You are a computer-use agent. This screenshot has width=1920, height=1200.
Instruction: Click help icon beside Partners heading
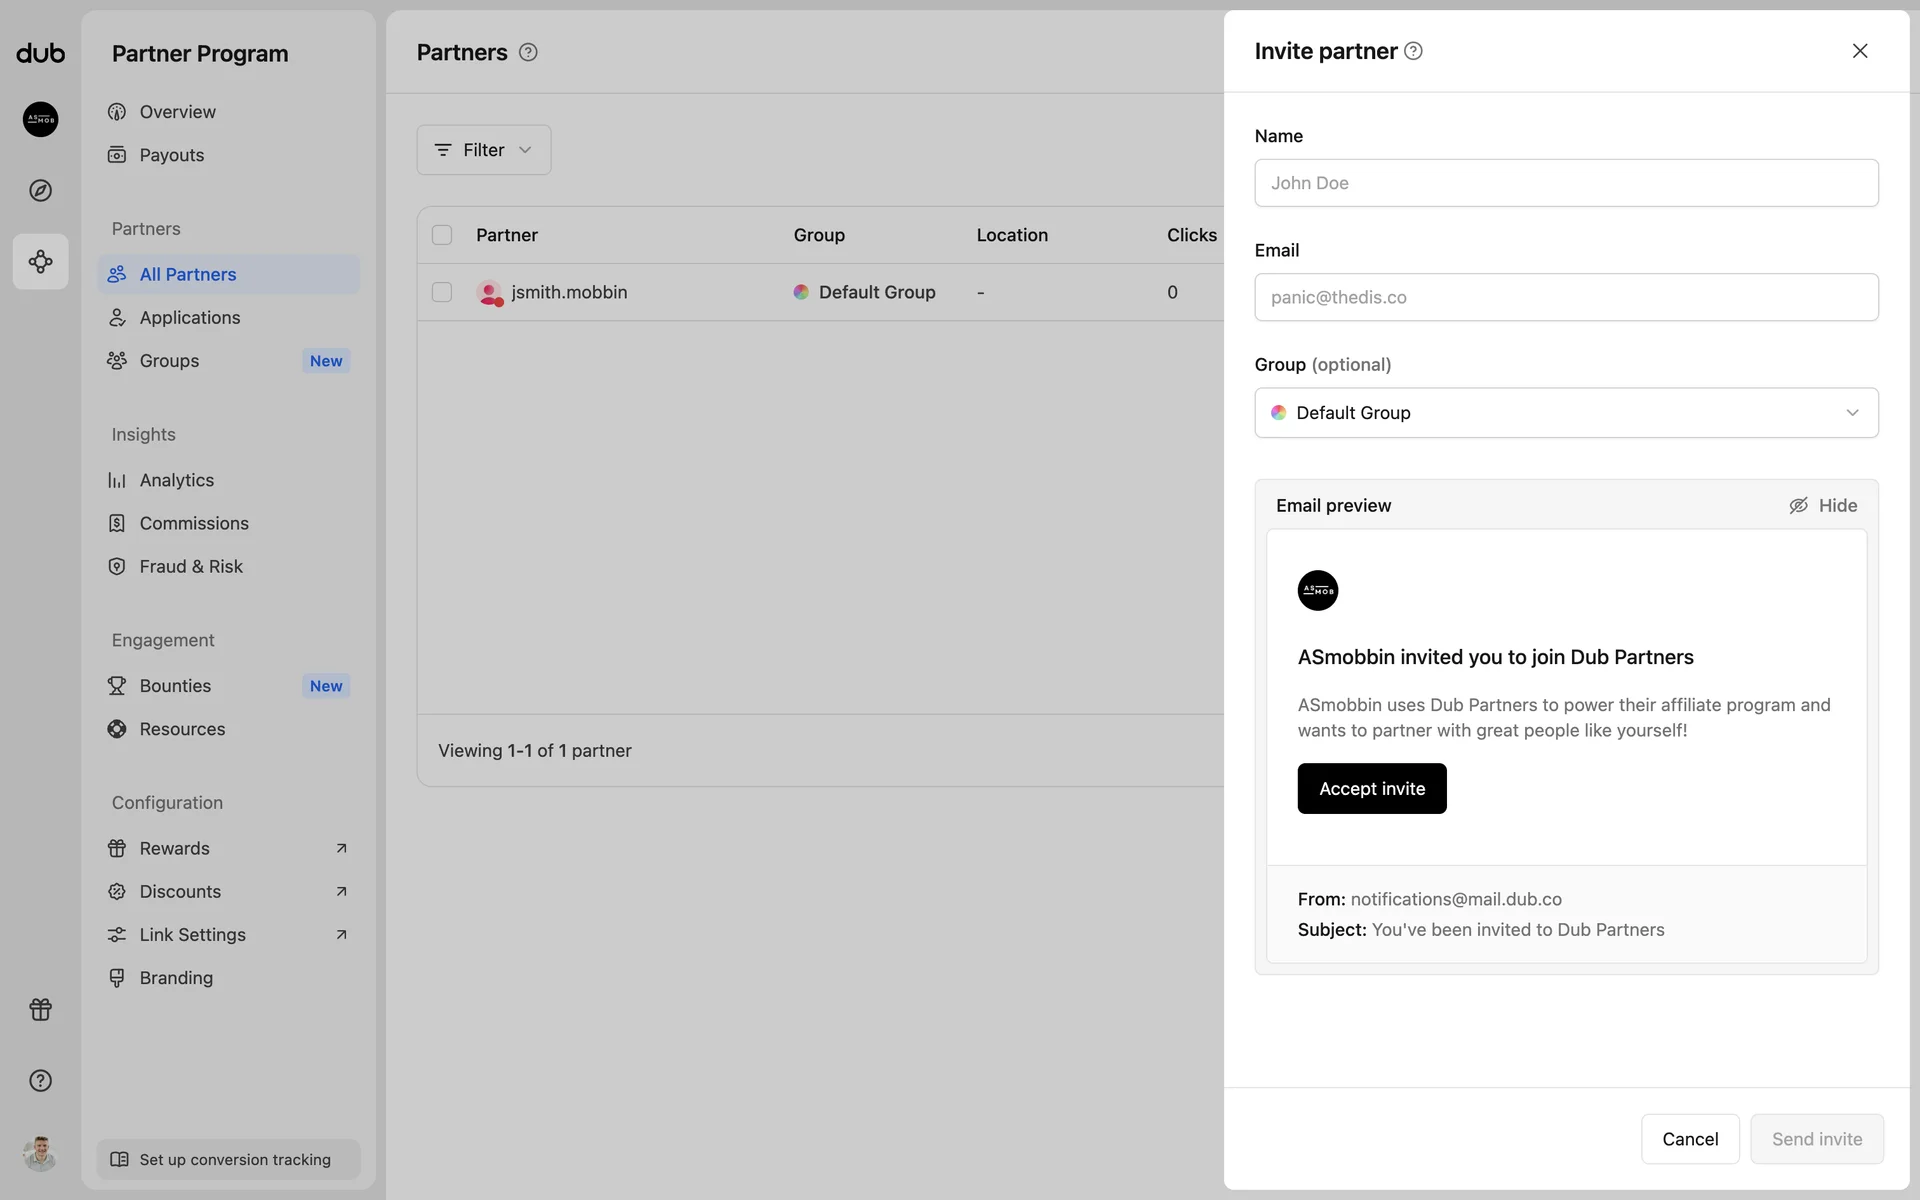point(528,52)
